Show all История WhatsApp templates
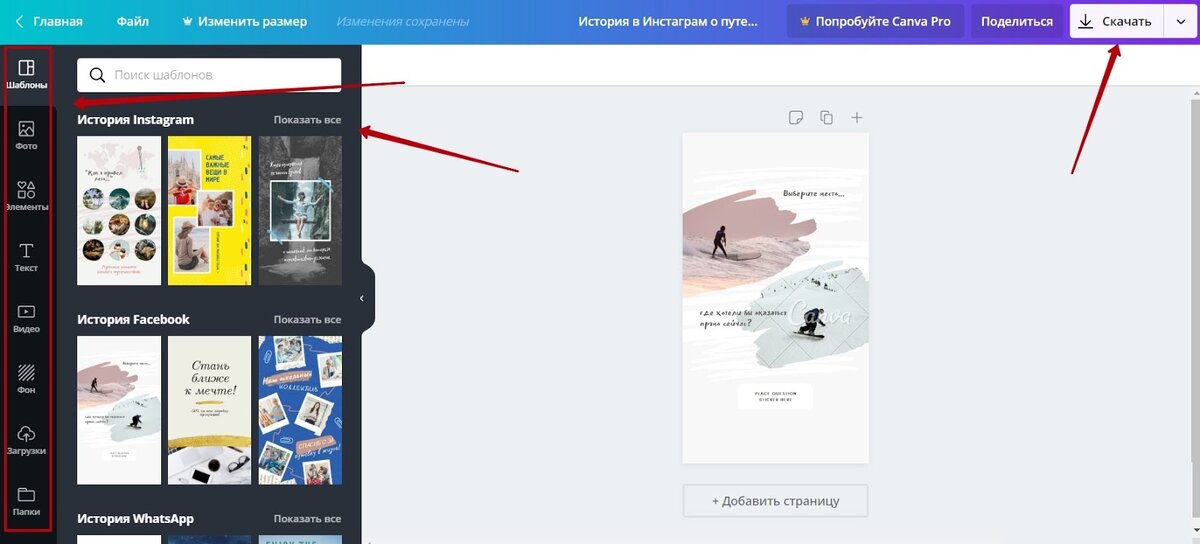The height and width of the screenshot is (544, 1200). pyautogui.click(x=307, y=519)
